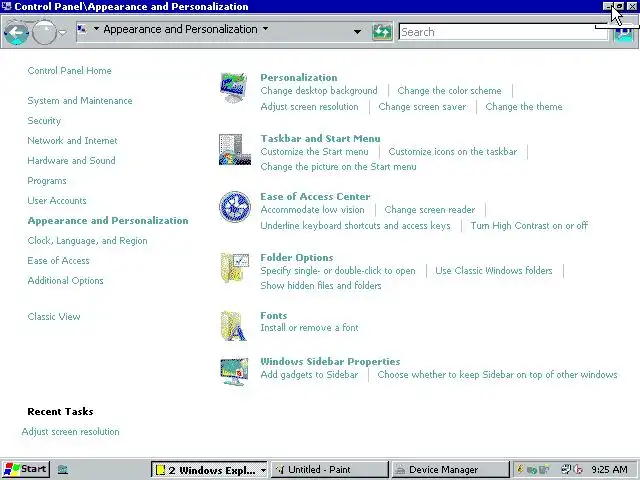640x480 pixels.
Task: Open System and Maintenance in sidebar
Action: point(80,100)
